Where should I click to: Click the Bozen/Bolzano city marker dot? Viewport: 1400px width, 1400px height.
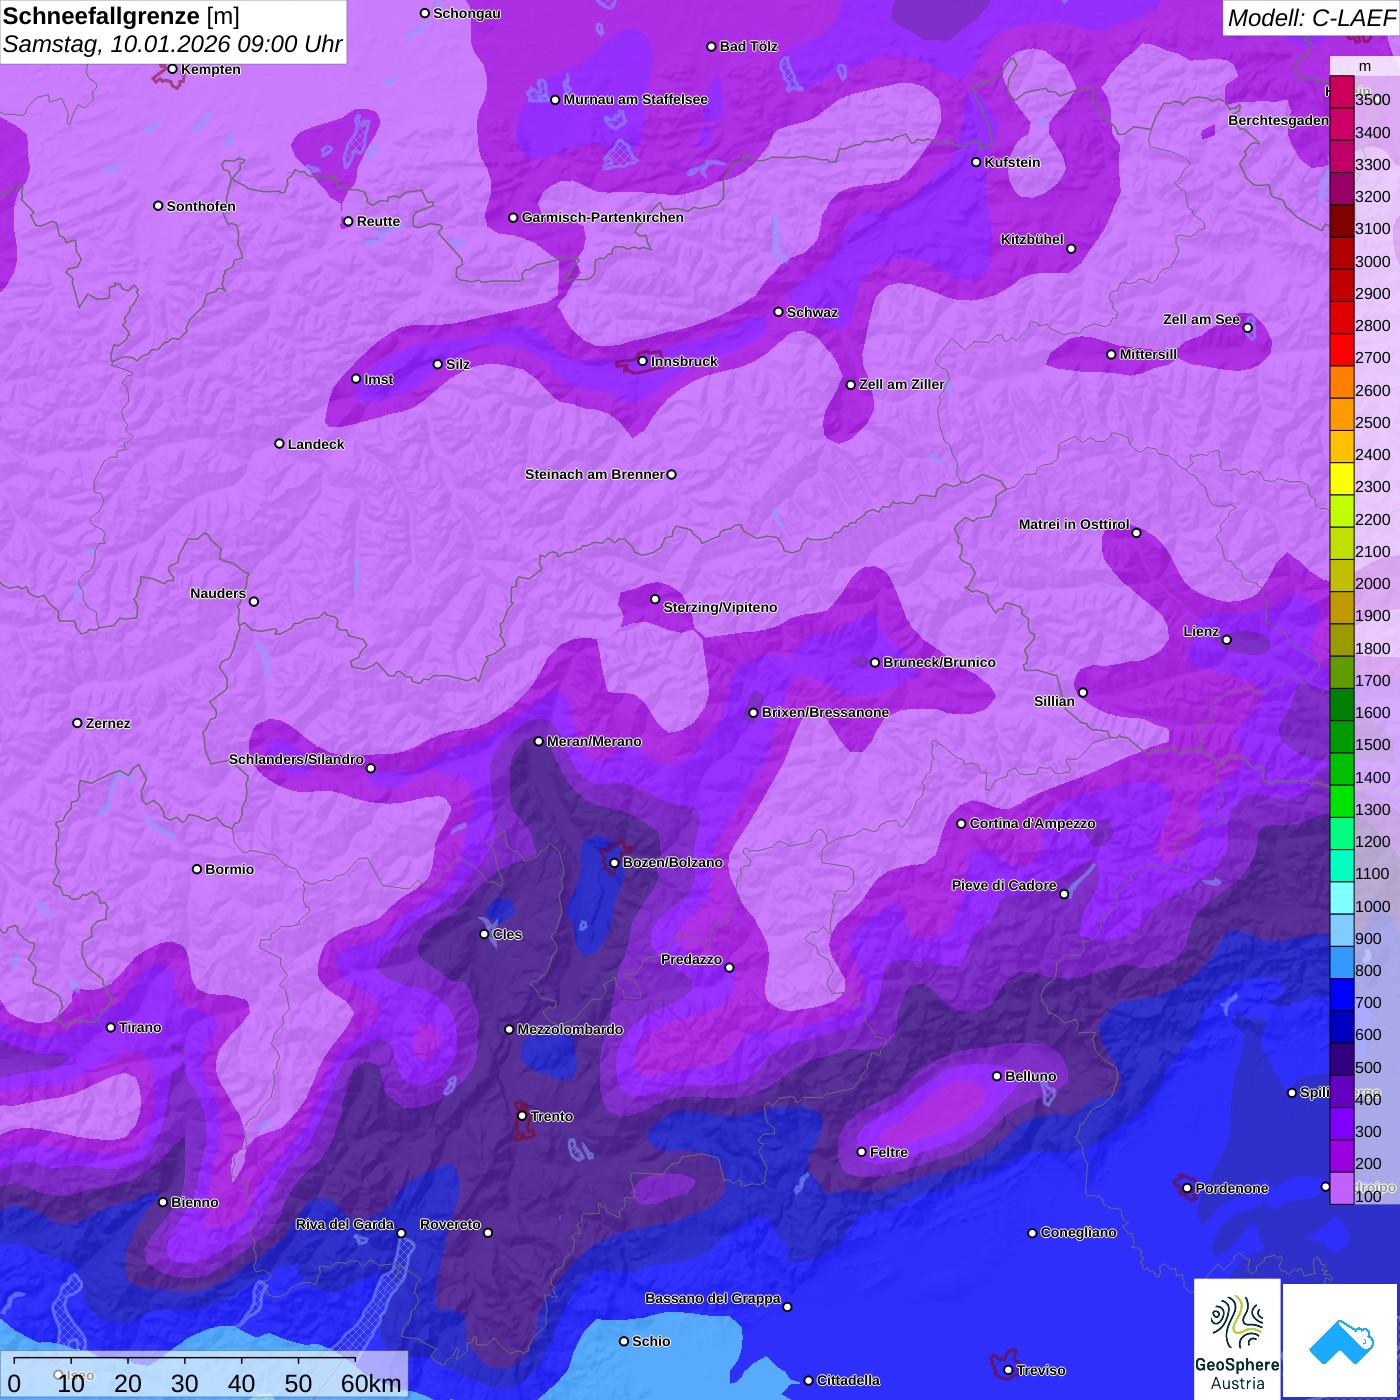coord(614,862)
